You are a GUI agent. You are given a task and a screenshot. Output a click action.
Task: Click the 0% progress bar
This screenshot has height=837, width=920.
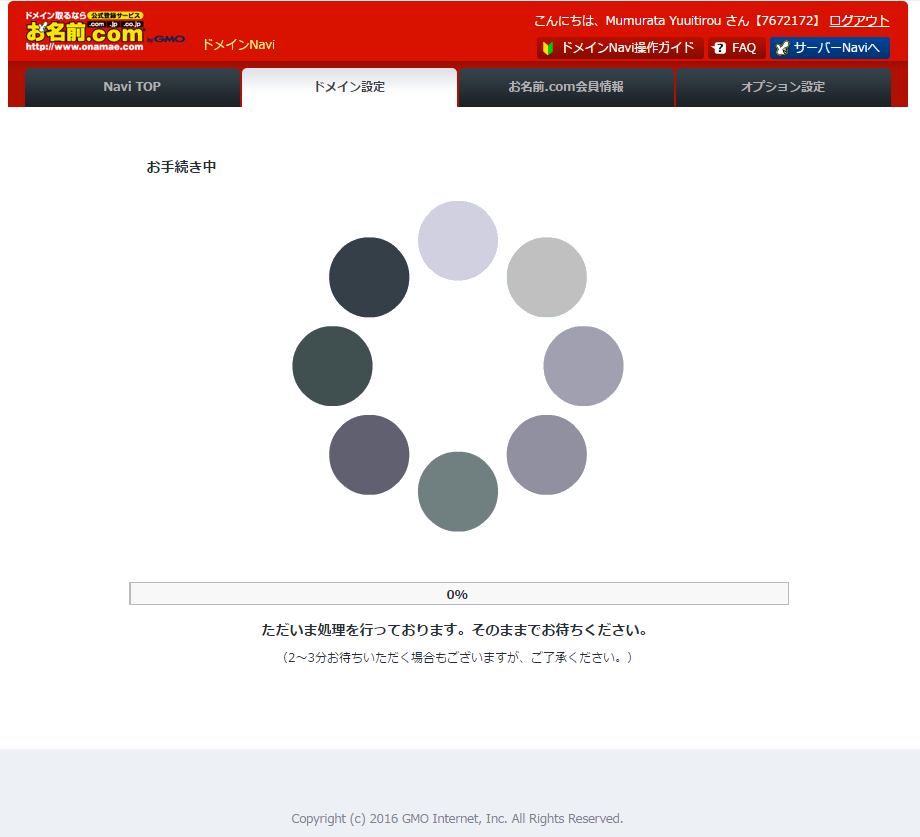coord(458,594)
